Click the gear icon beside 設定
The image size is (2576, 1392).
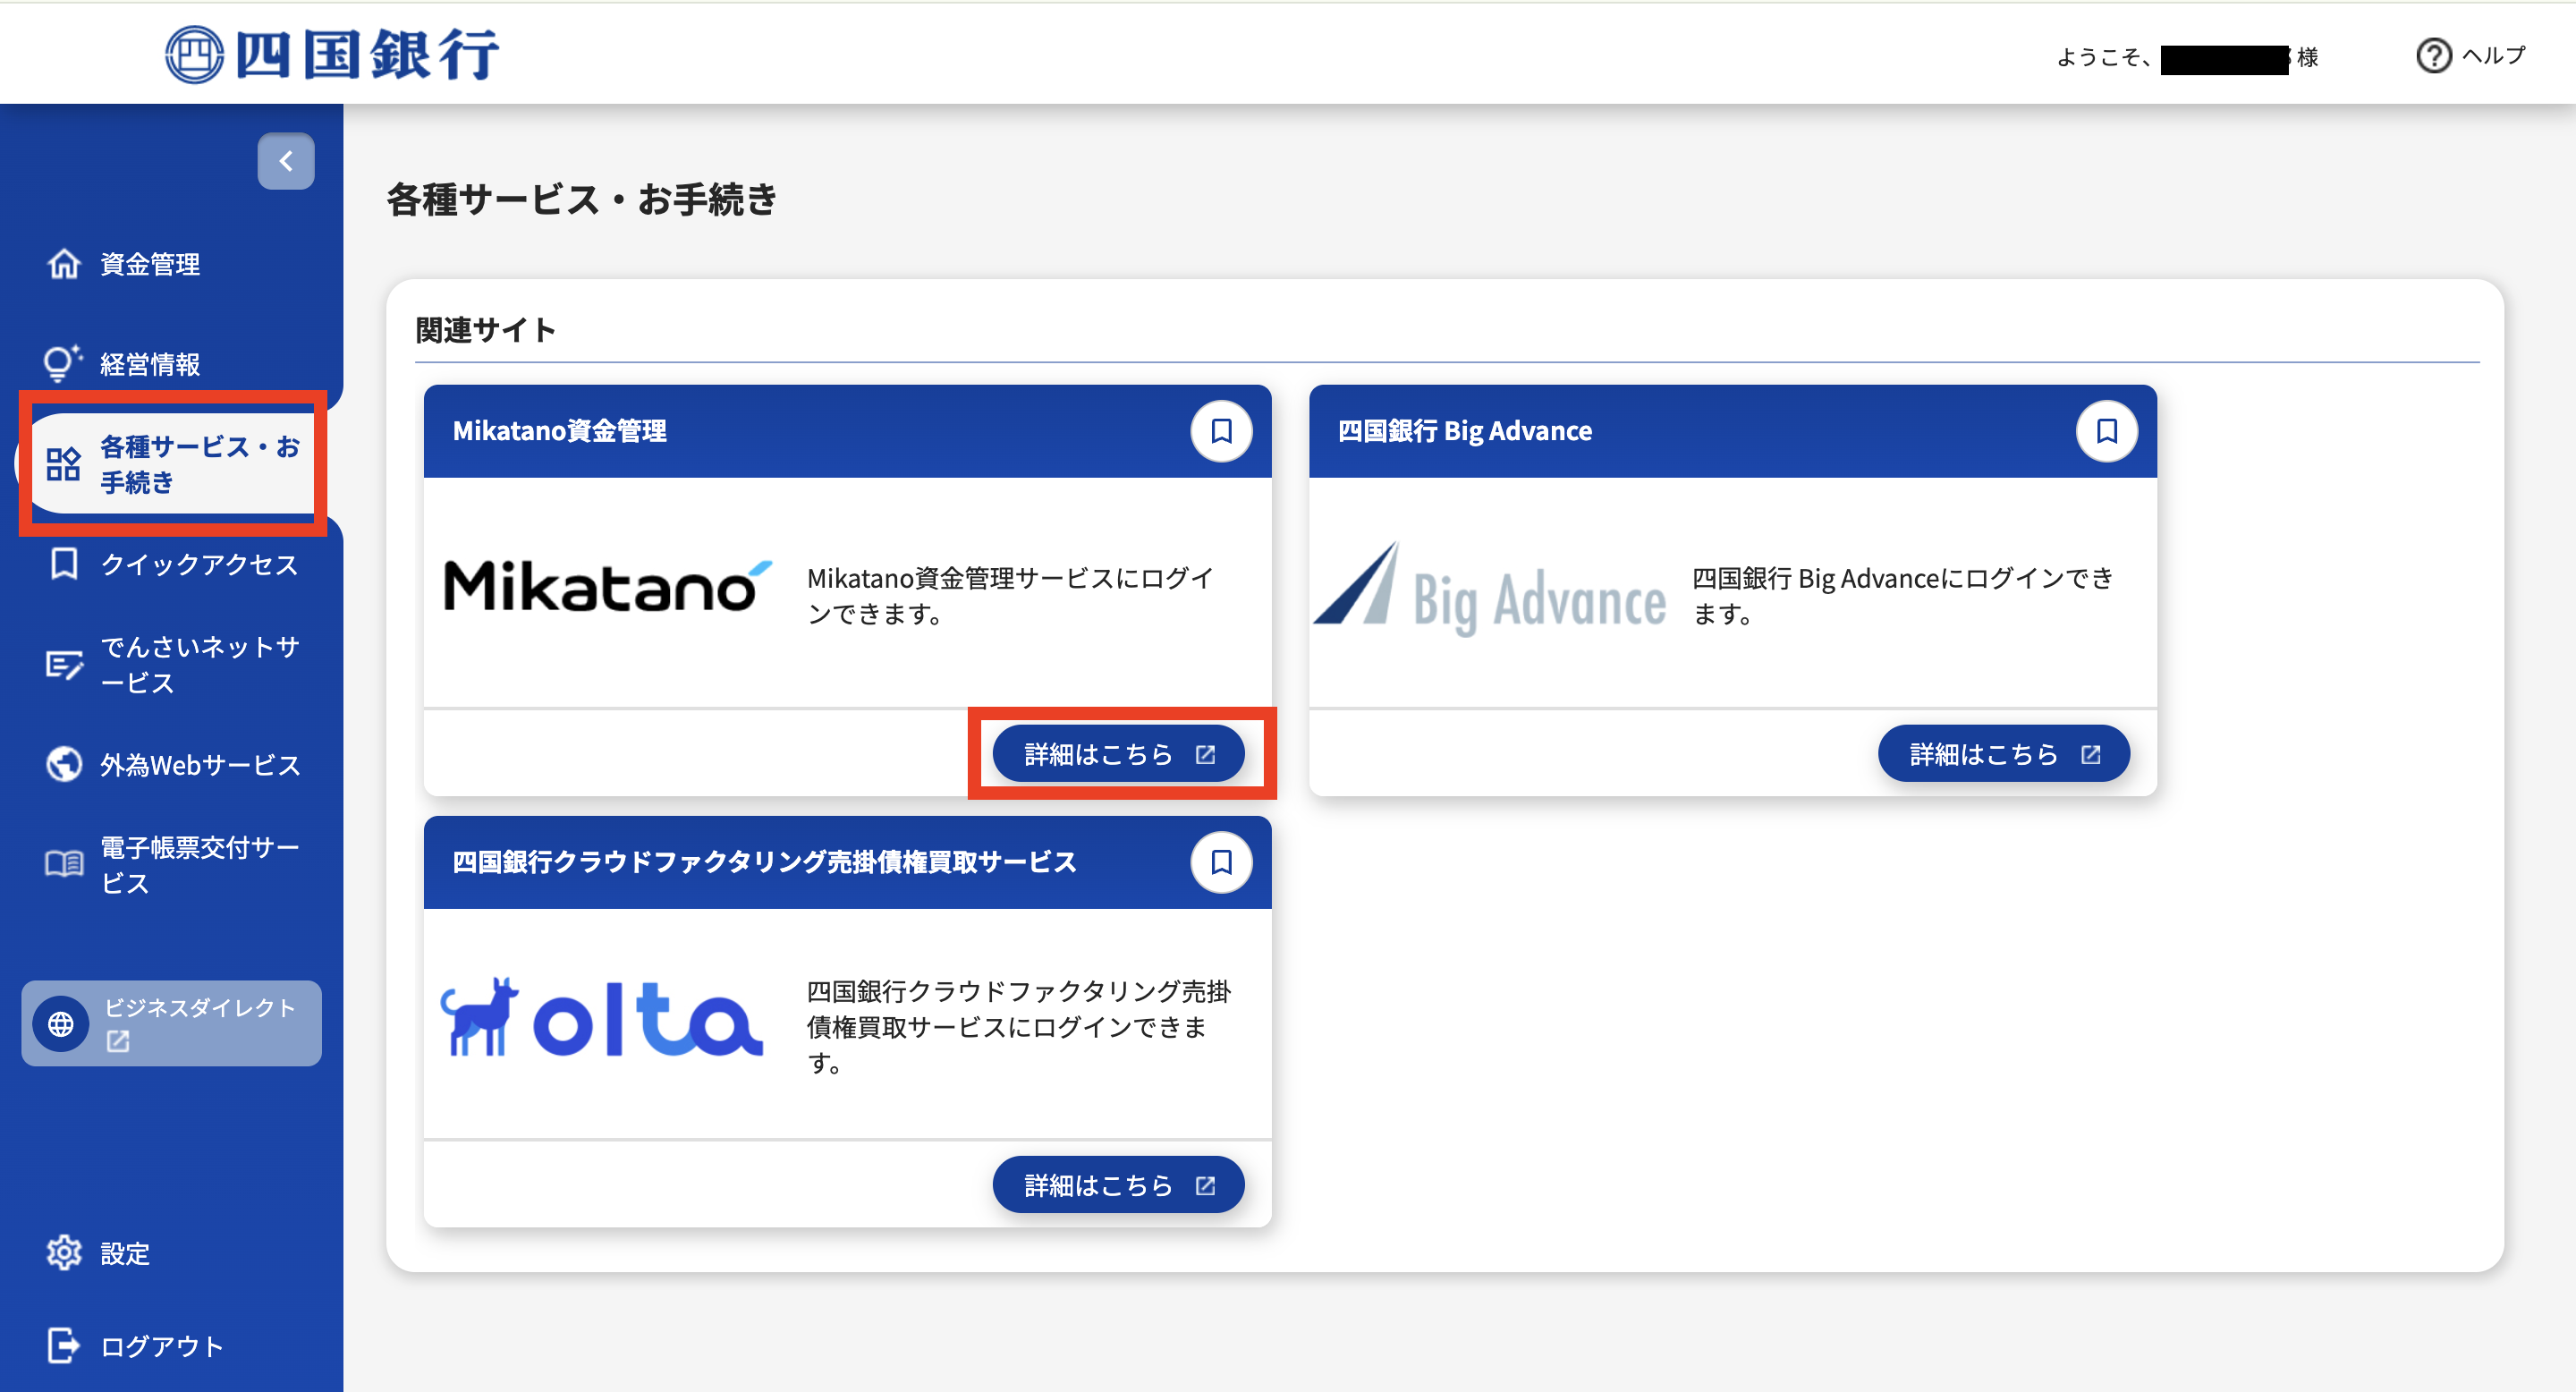(x=64, y=1253)
